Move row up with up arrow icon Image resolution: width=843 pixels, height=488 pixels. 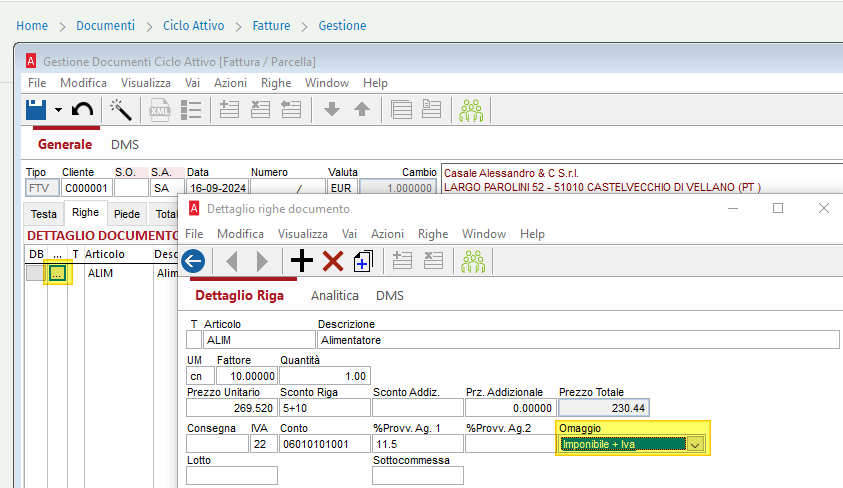coord(362,110)
